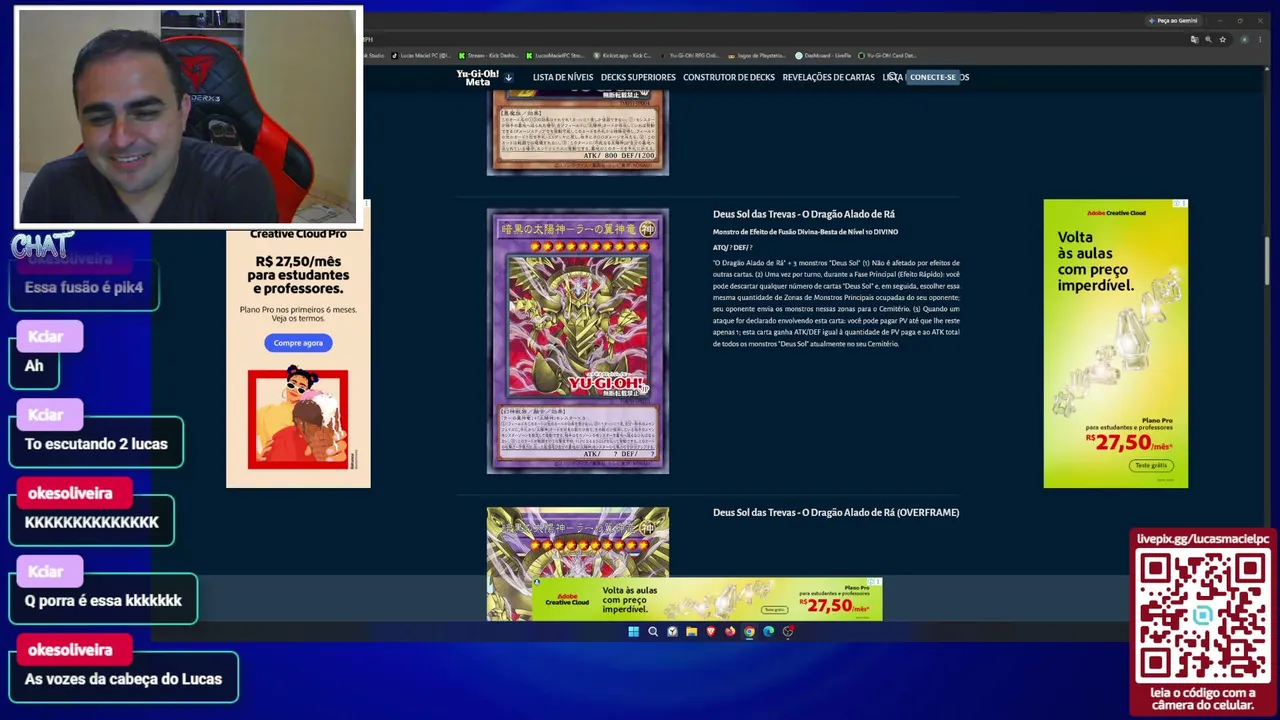
Task: Open the site search magnifier icon
Action: [893, 77]
